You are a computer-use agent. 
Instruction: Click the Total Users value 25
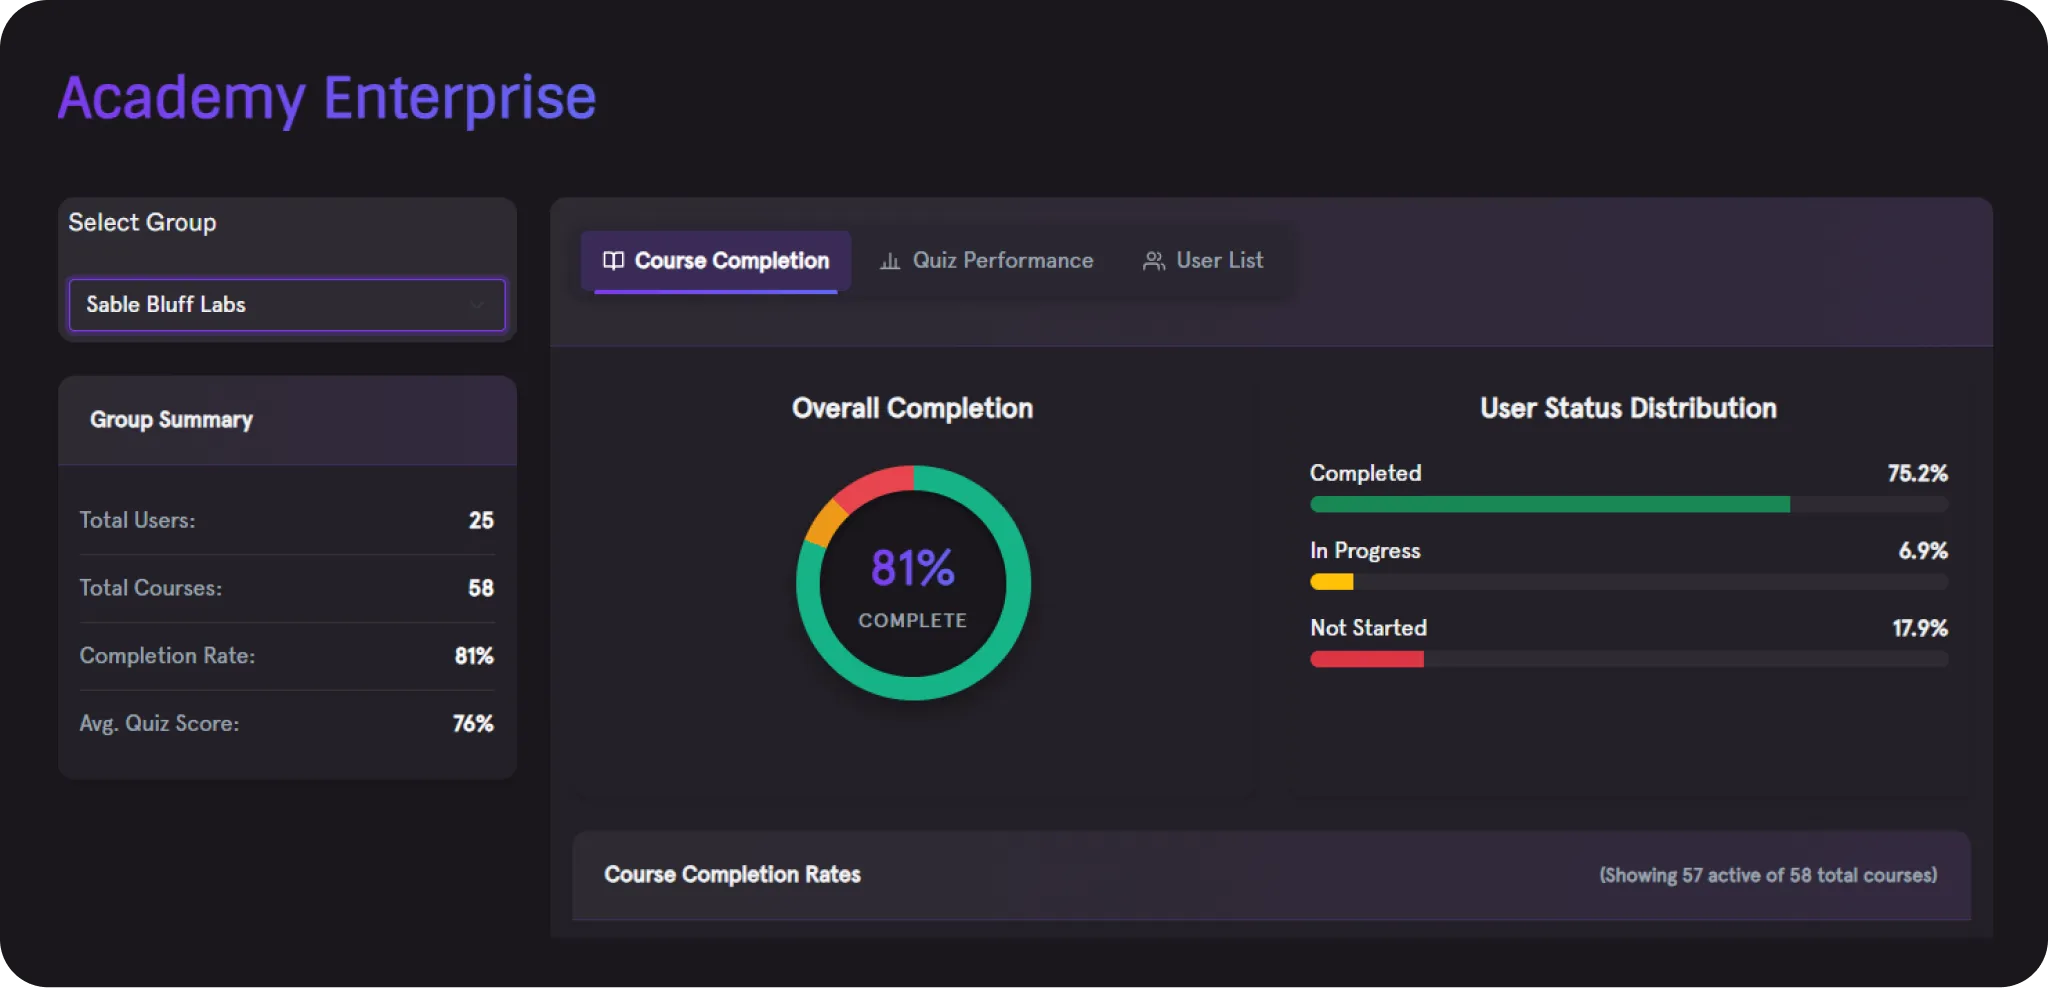tap(481, 521)
